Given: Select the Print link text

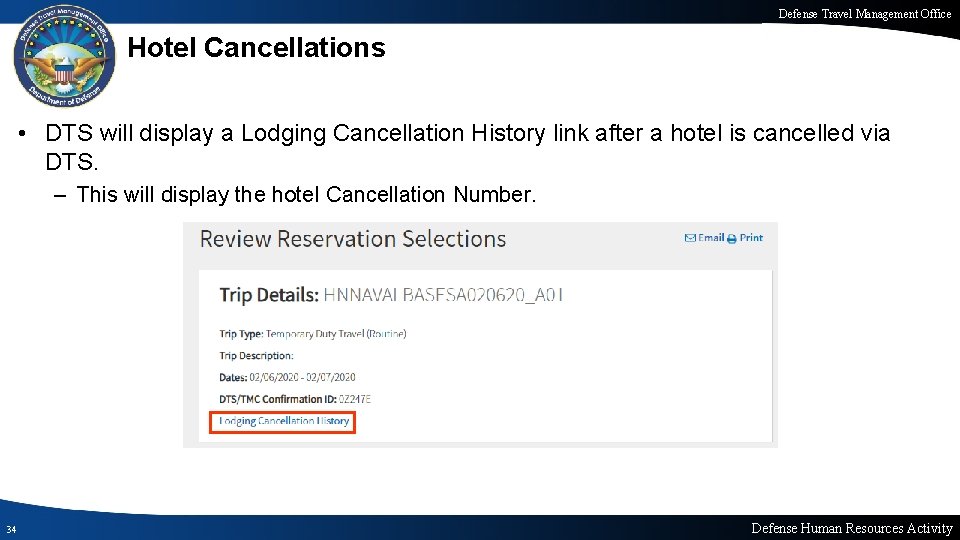Looking at the screenshot, I should [x=751, y=238].
